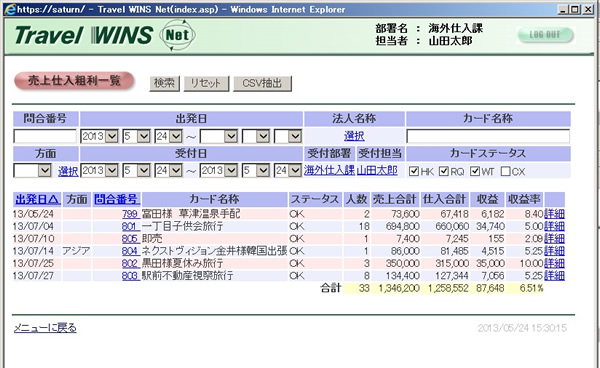The image size is (600, 368).
Task: Click the カード名称 text input field
Action: click(x=488, y=136)
